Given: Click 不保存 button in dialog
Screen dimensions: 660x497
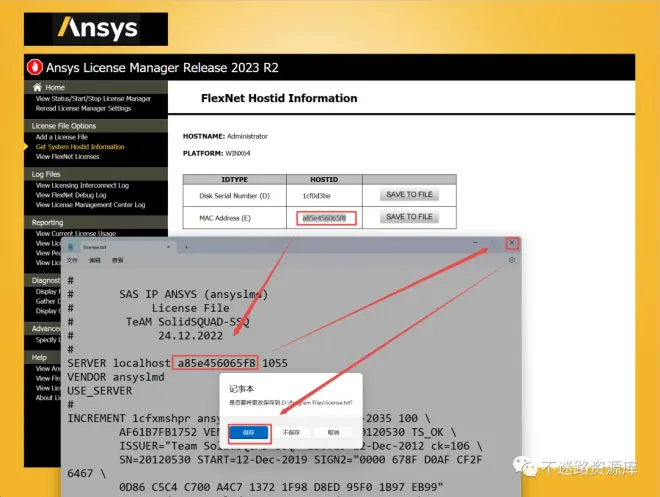Looking at the screenshot, I should pos(290,432).
